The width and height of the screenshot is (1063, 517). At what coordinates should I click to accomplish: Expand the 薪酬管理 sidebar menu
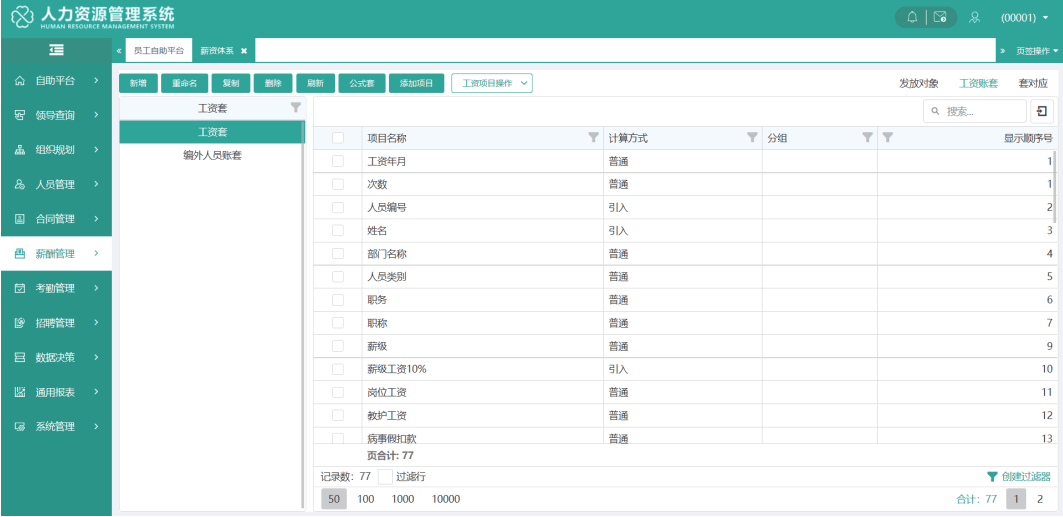pos(56,254)
